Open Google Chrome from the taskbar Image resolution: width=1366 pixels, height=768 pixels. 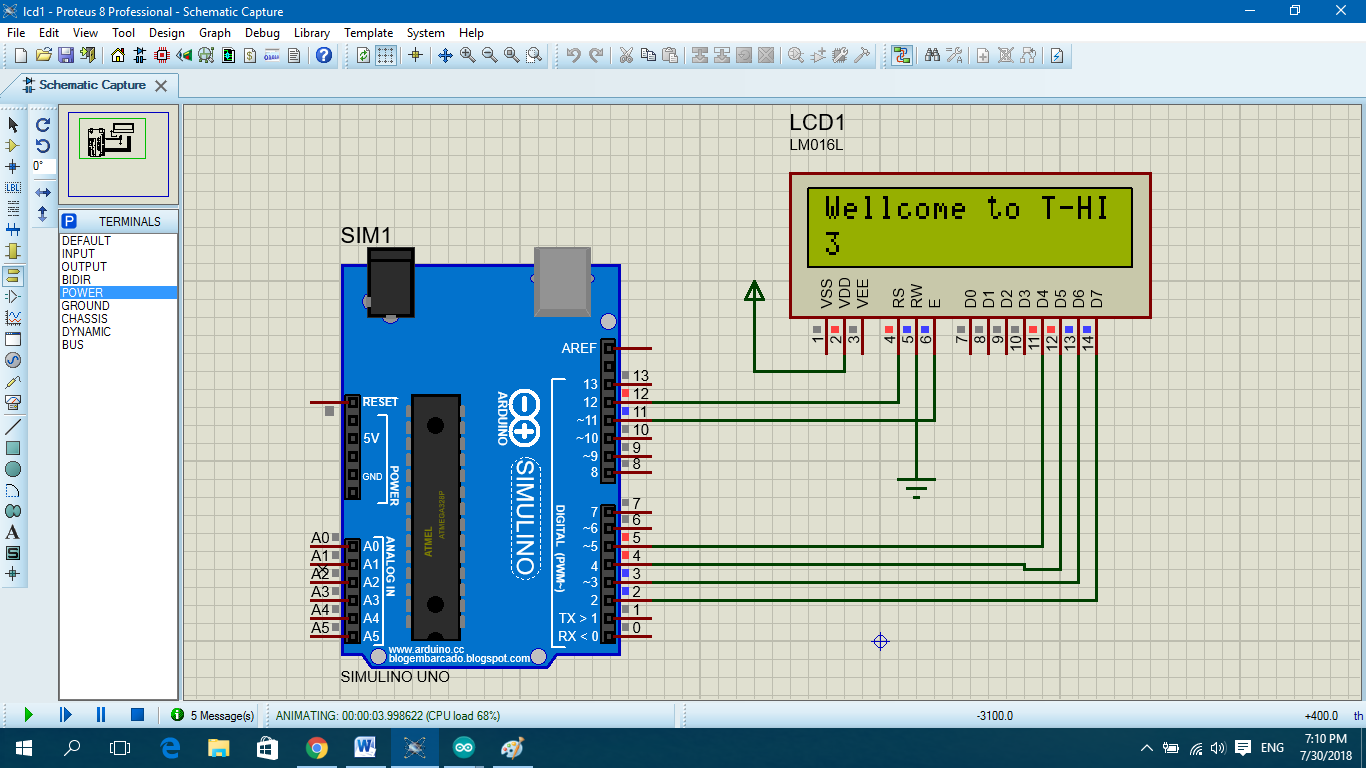(x=317, y=746)
